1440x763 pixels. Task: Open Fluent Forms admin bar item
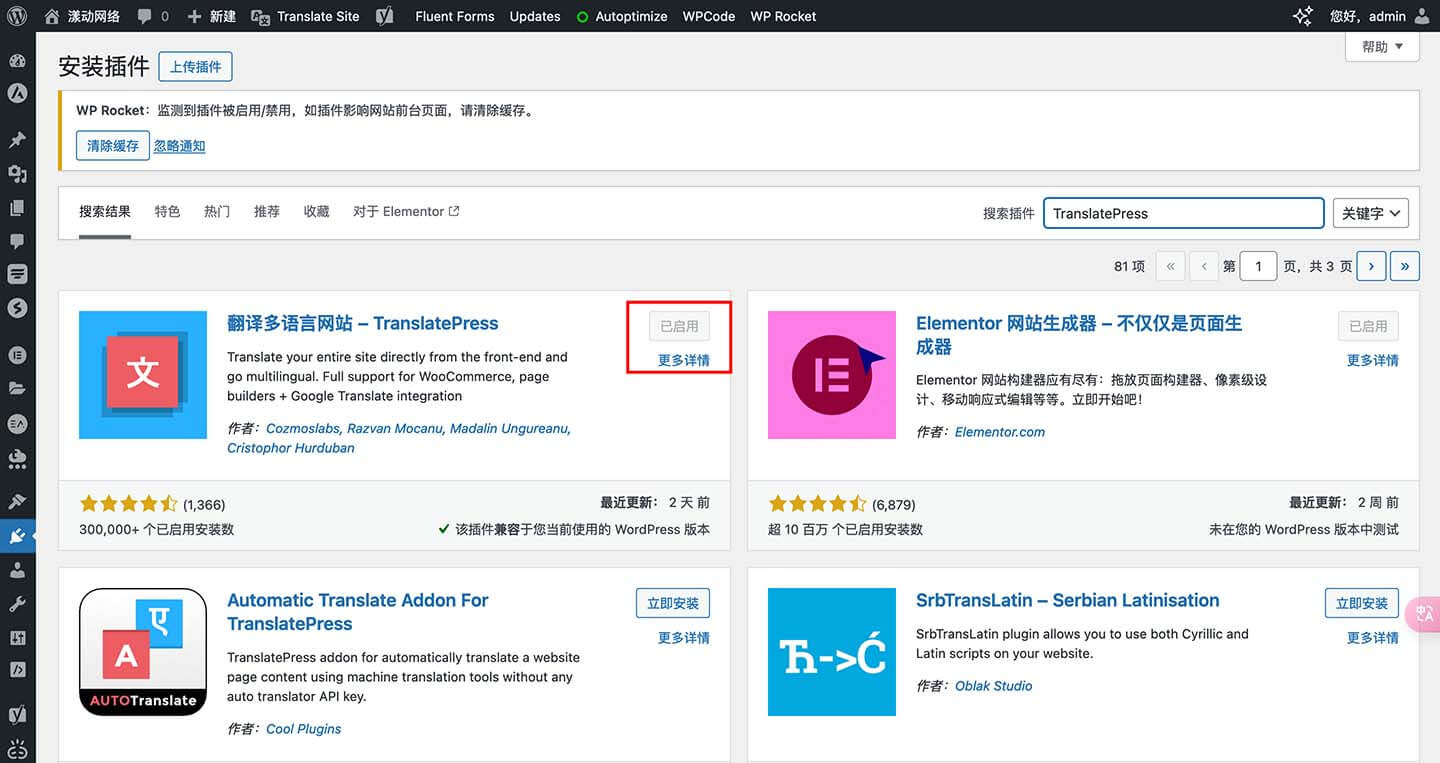455,16
